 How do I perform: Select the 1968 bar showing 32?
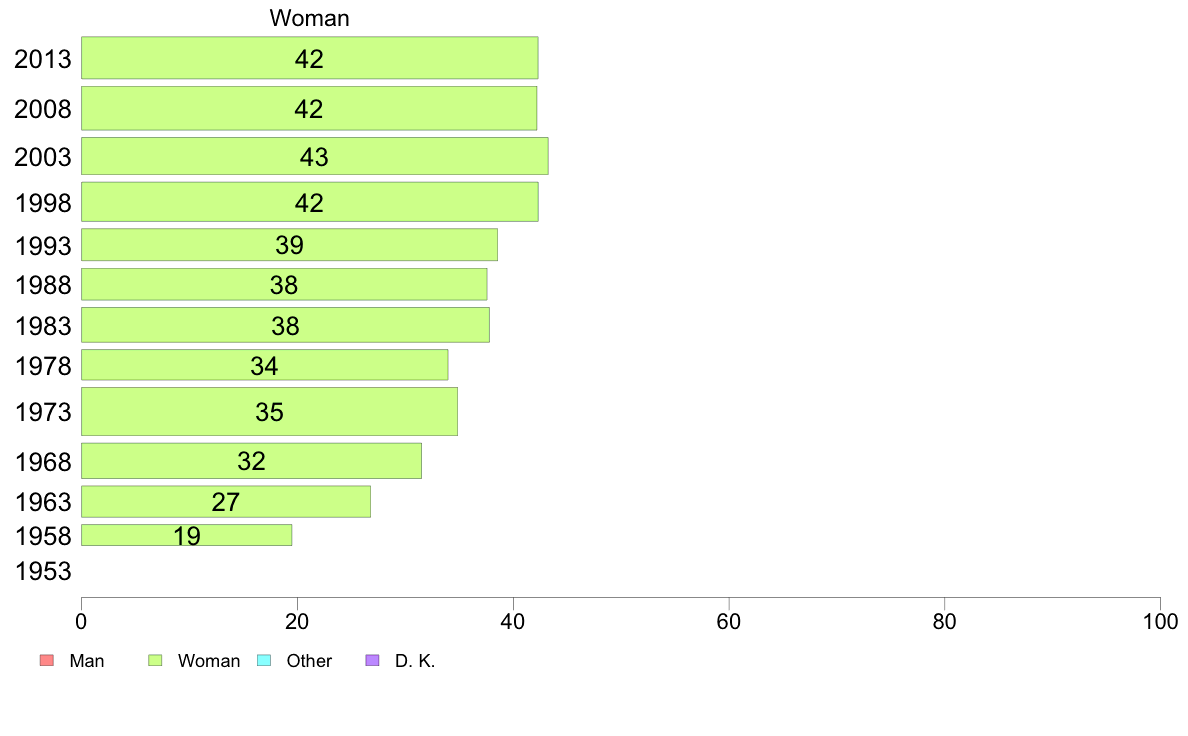pos(252,461)
